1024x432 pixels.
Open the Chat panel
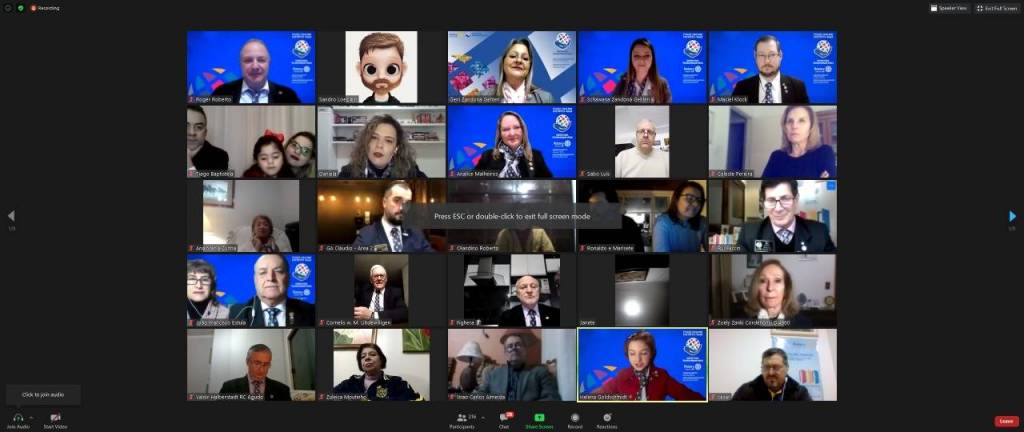(x=504, y=416)
